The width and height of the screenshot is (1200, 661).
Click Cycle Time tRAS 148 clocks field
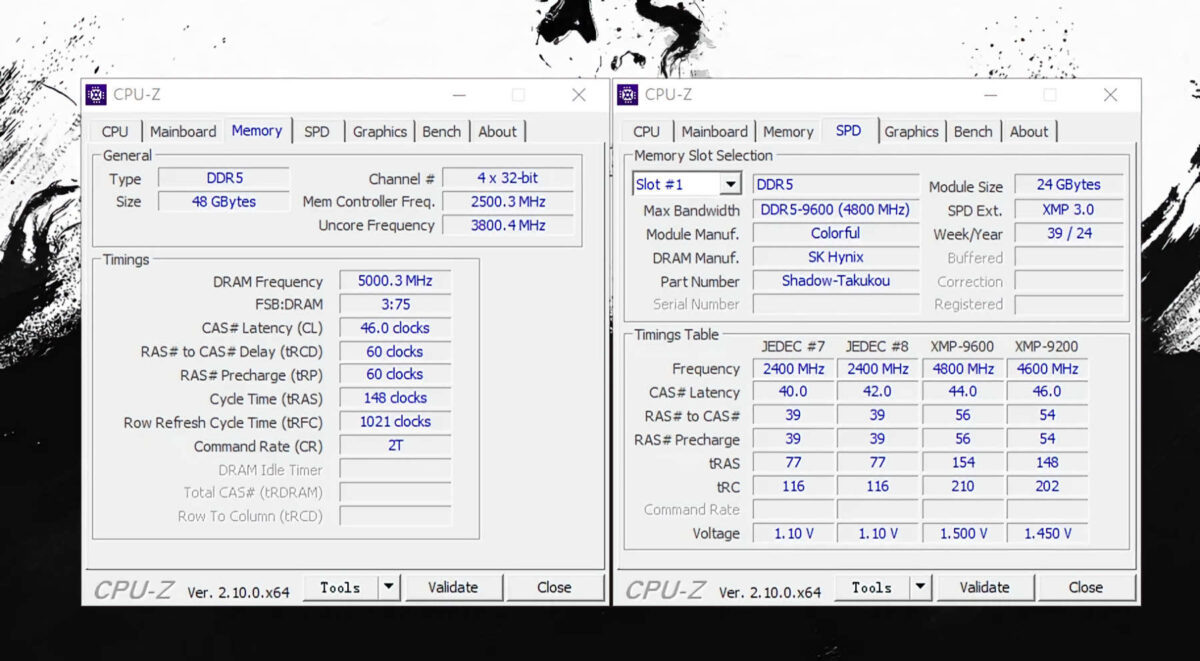[x=395, y=398]
